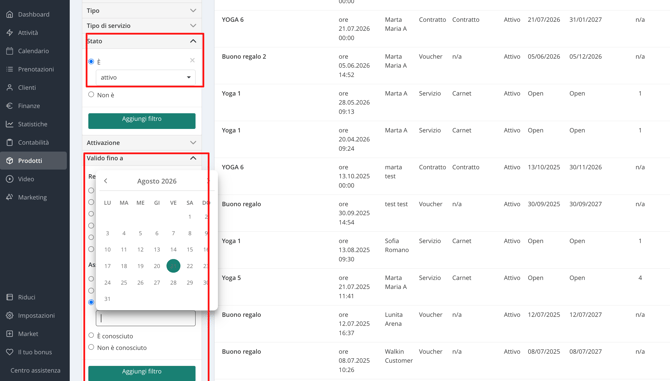Click the '05/12/2026' expiry date cell
Viewport: 670px width, 381px height.
coord(585,56)
